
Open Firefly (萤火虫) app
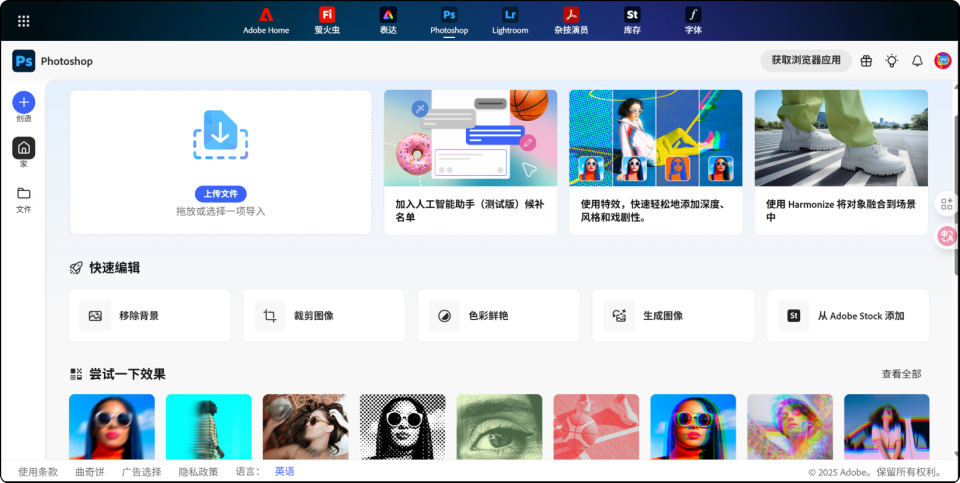(x=327, y=21)
